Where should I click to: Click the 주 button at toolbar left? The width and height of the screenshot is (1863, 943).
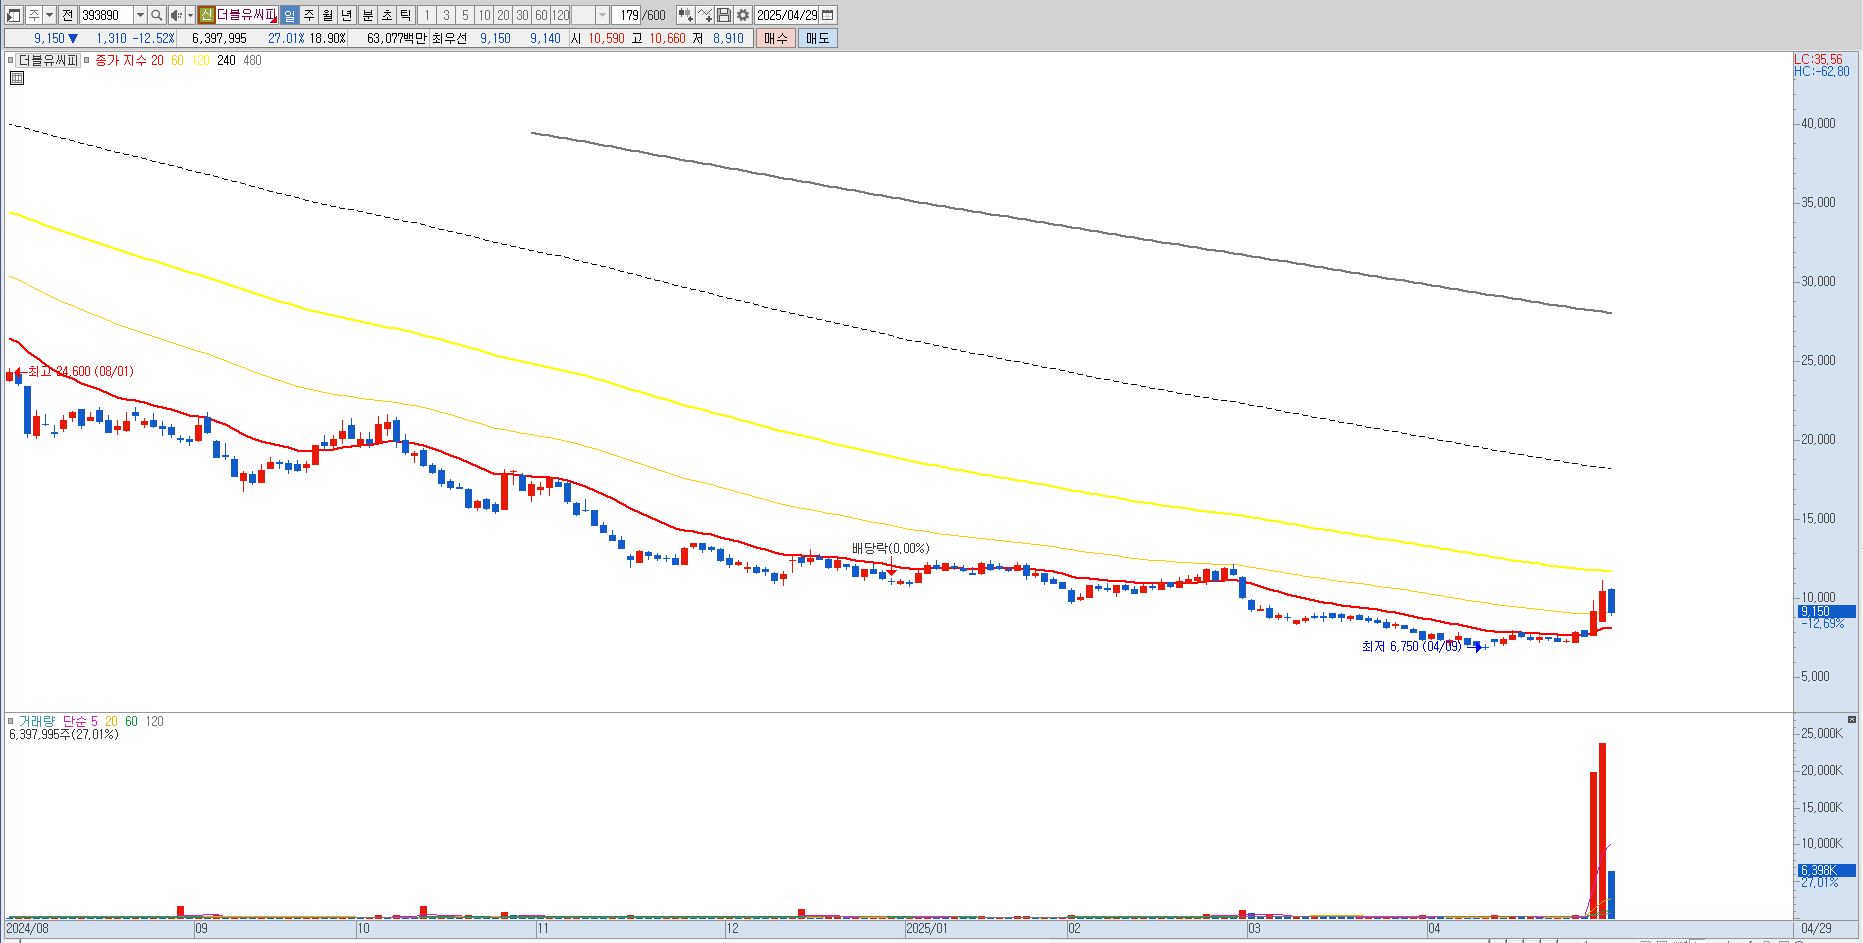point(34,15)
